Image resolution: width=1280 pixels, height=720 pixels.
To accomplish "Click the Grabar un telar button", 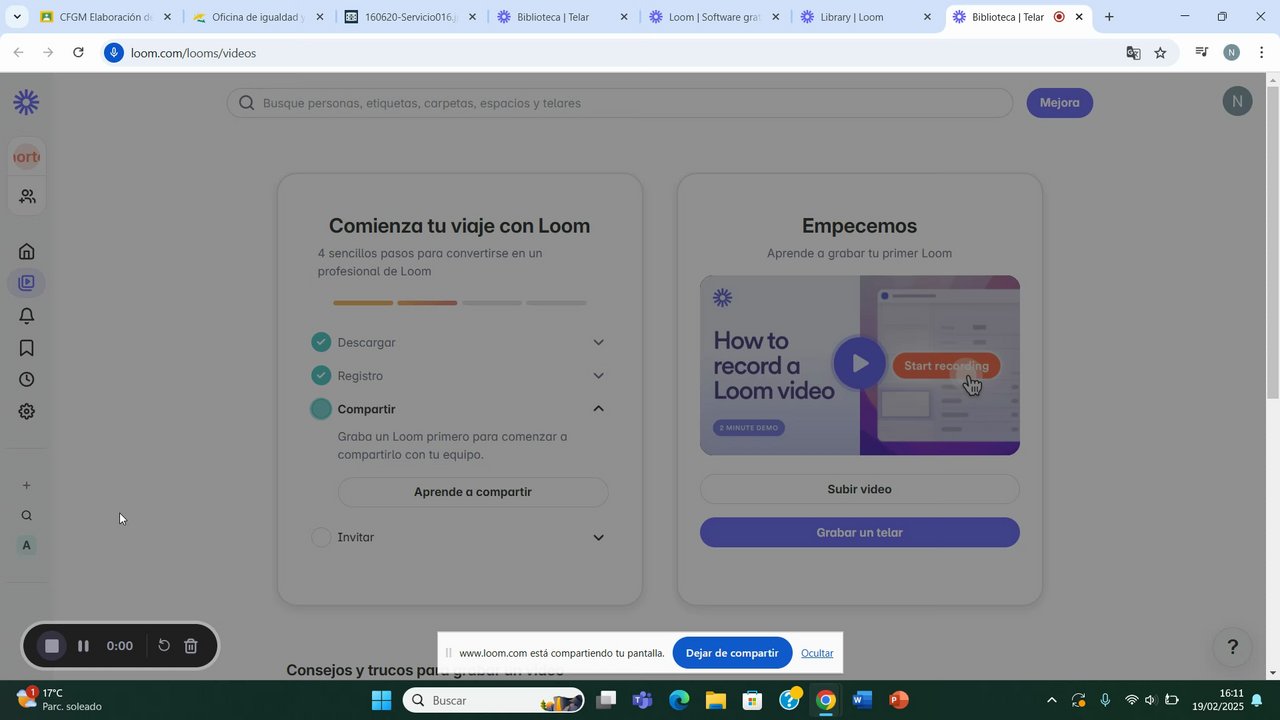I will pos(860,532).
